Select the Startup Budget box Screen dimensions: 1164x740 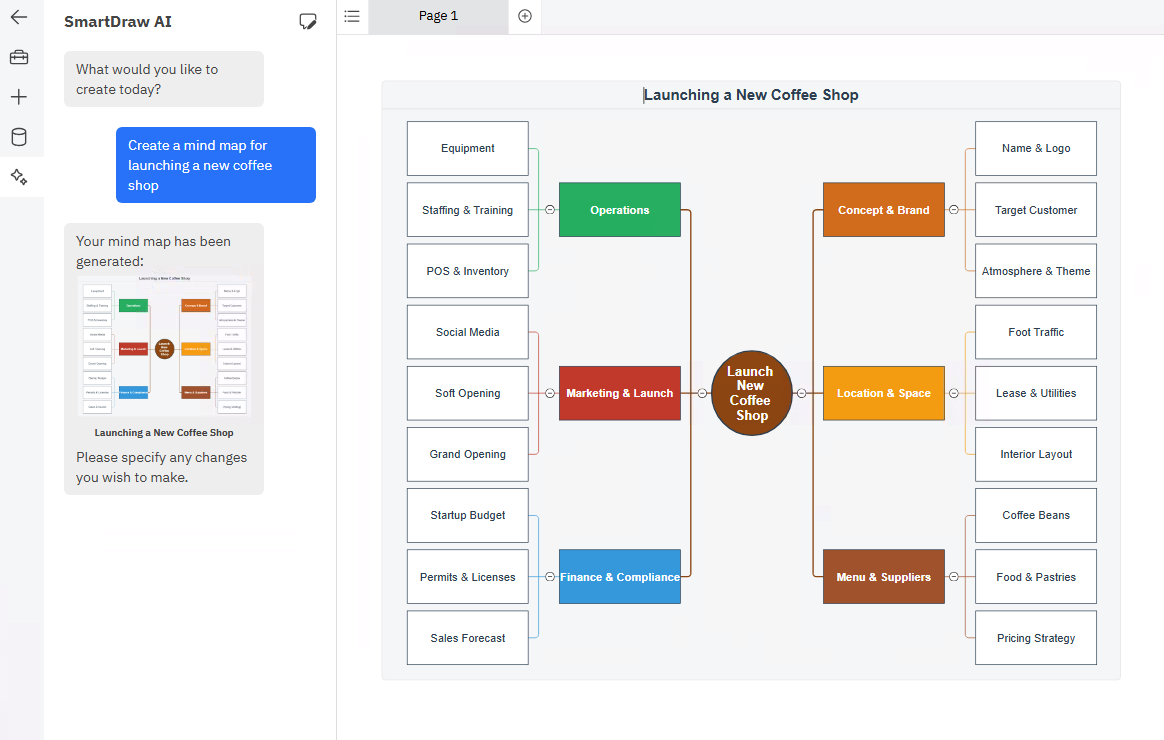468,515
